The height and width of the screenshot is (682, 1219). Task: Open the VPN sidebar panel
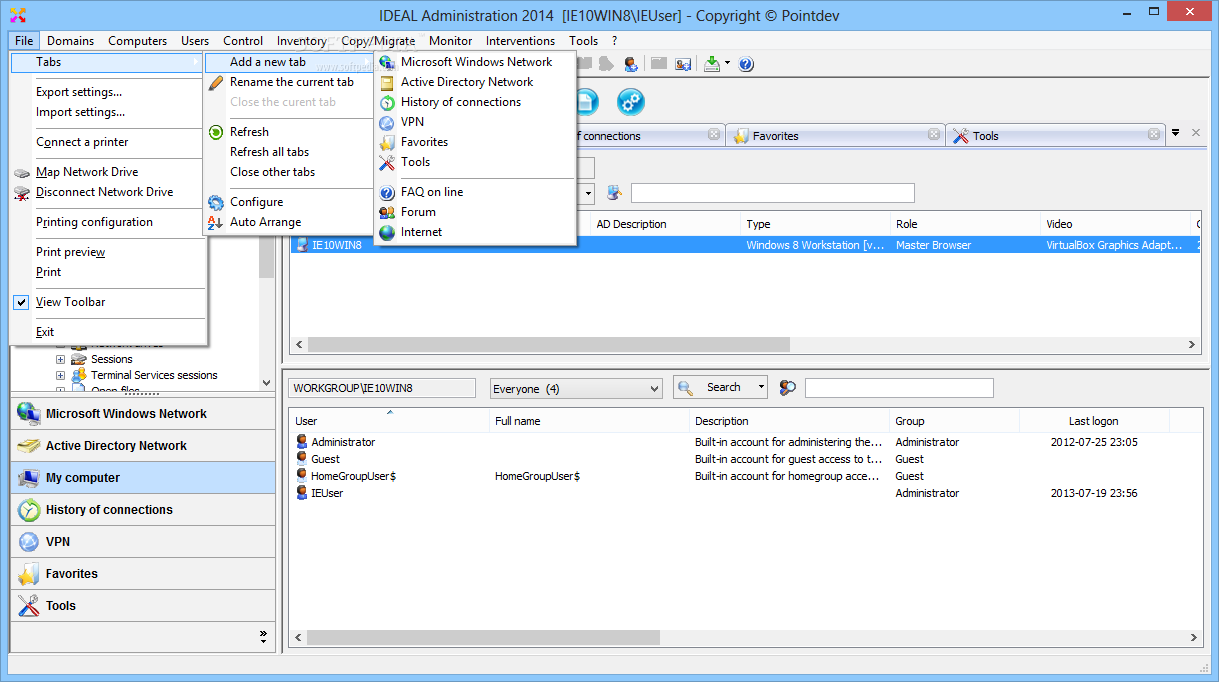(x=143, y=542)
